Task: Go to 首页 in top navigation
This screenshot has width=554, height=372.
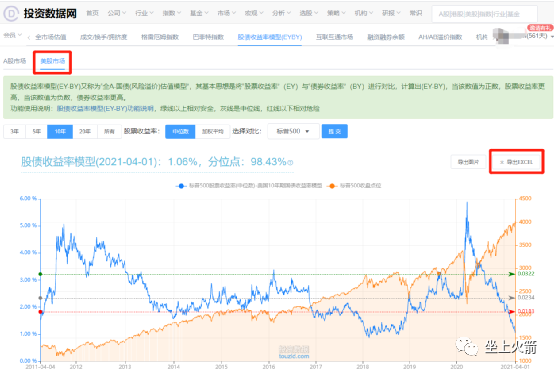Action: click(93, 13)
